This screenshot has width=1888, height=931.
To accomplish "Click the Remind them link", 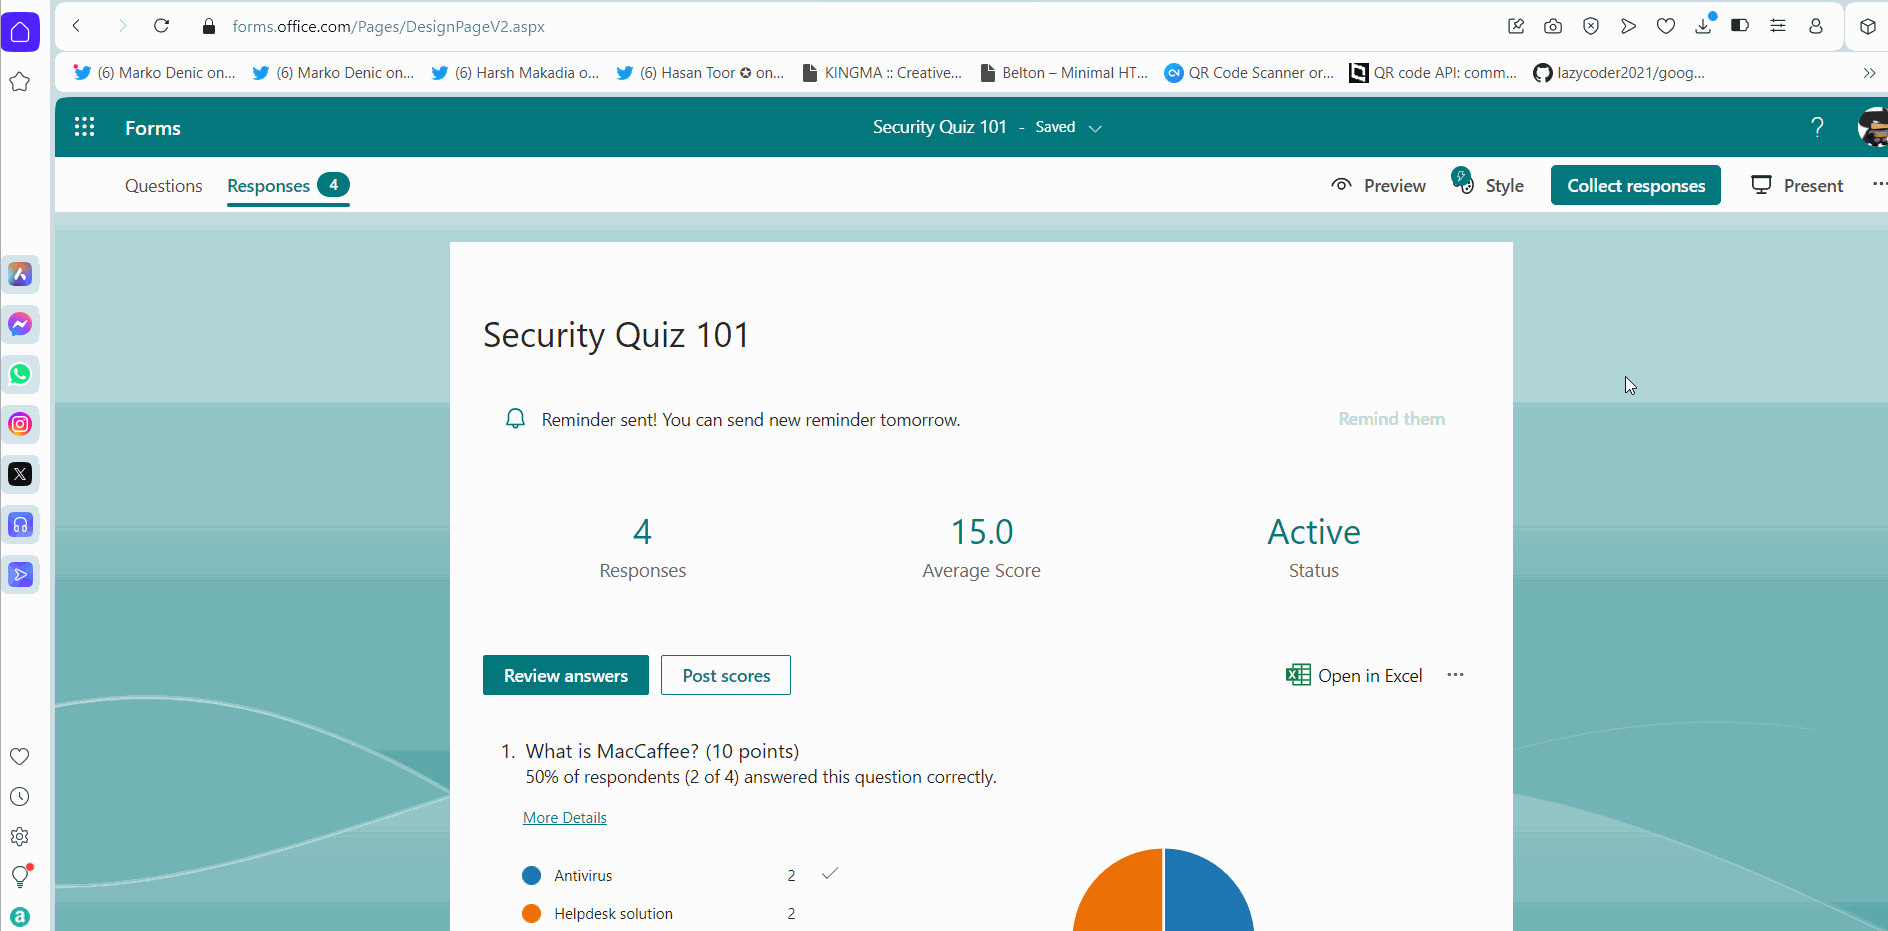I will (x=1391, y=419).
